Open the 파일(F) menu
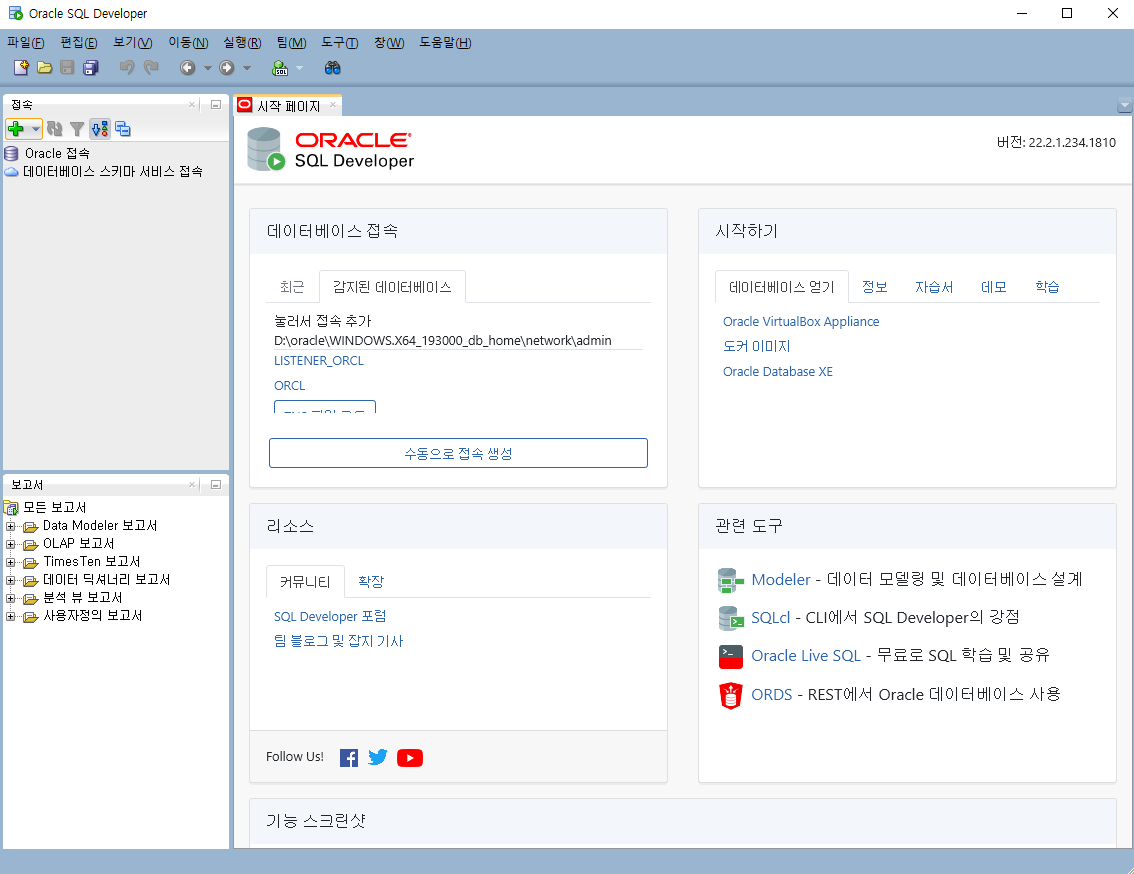 click(x=25, y=43)
